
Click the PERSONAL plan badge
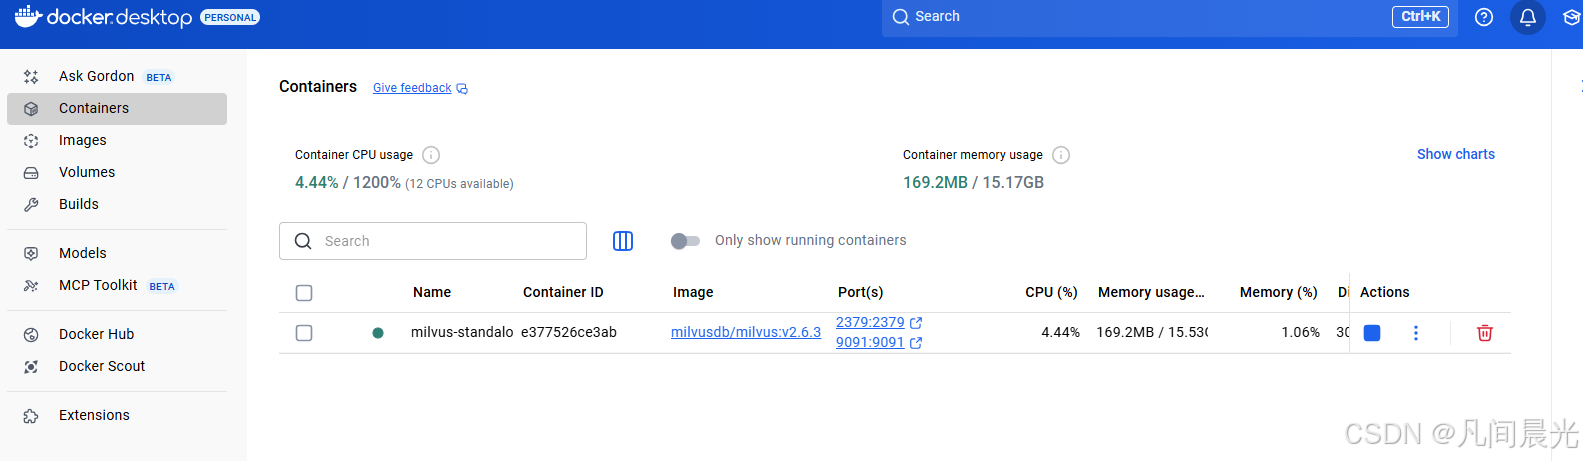pos(230,17)
